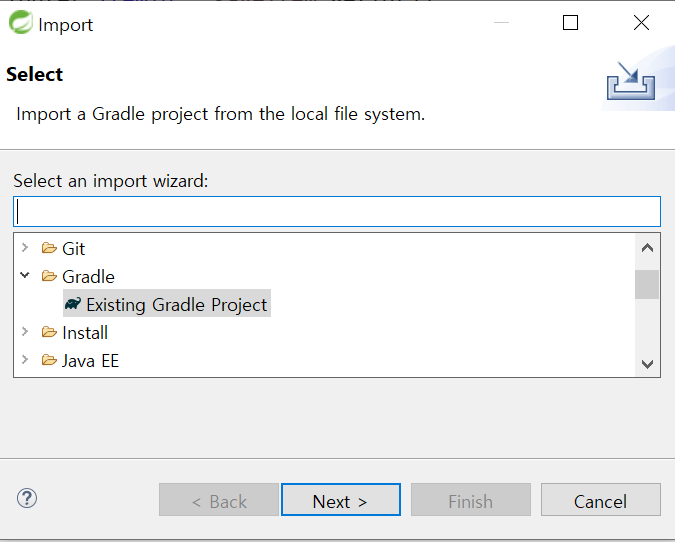Expand the Java EE category
Image resolution: width=675 pixels, height=542 pixels.
[25, 361]
